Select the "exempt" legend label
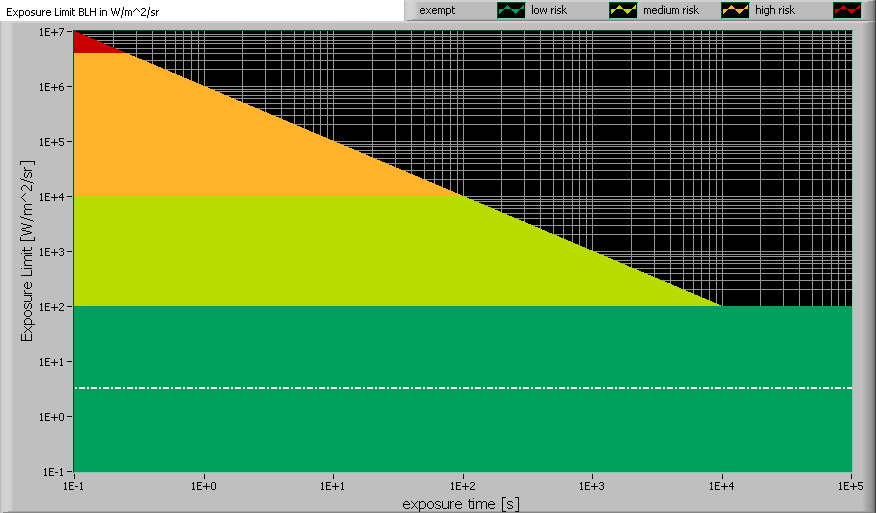Screen dimensions: 876x513 point(437,10)
